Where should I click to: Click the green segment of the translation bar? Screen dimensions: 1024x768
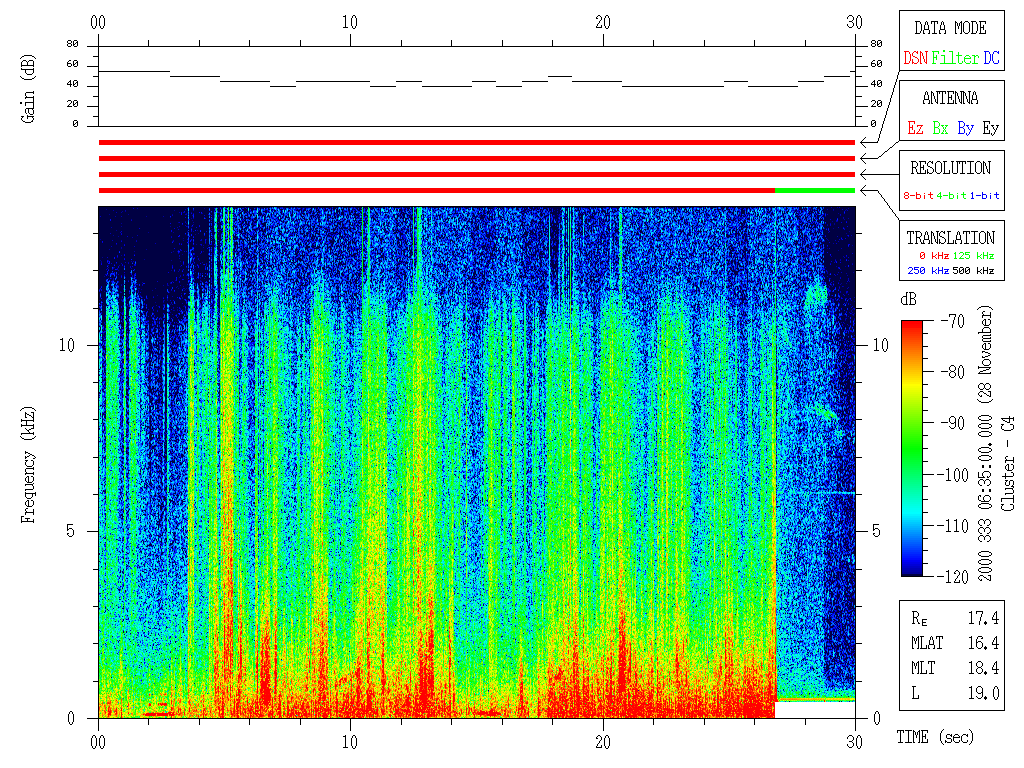pyautogui.click(x=815, y=190)
